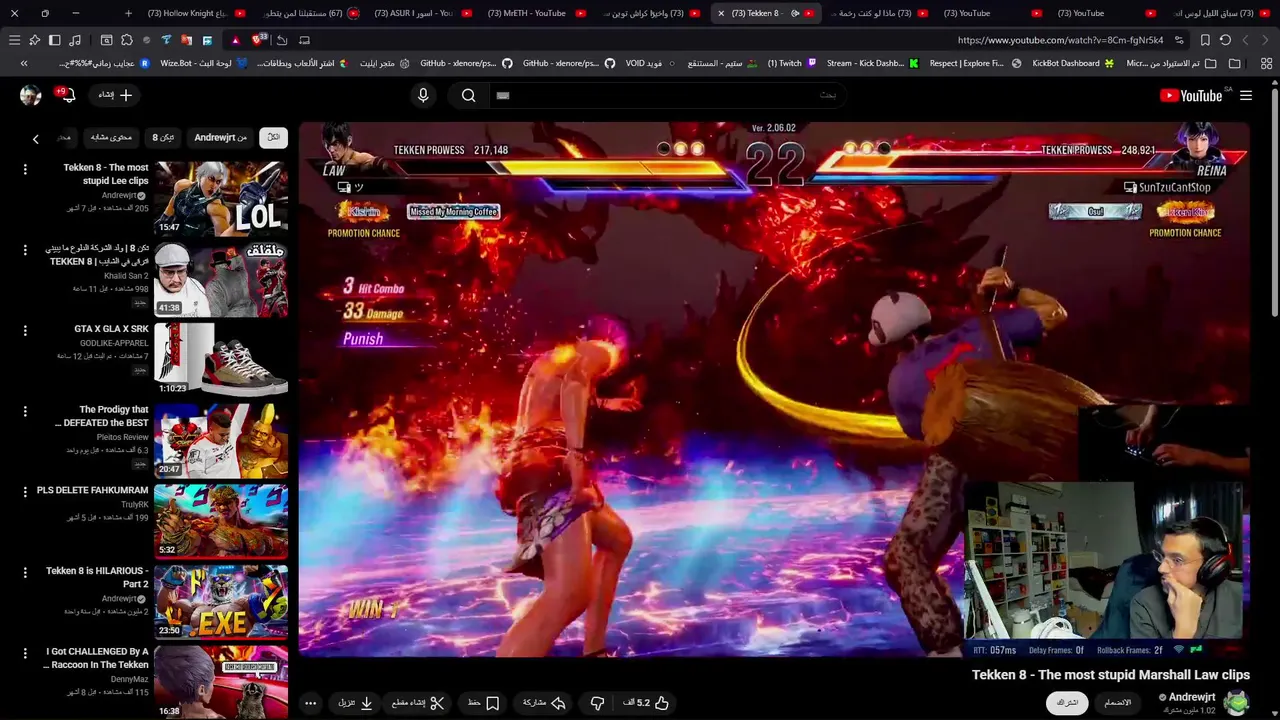
Task: Open 'PLS DELETE FAHKUMRAM' video title
Action: click(x=92, y=490)
